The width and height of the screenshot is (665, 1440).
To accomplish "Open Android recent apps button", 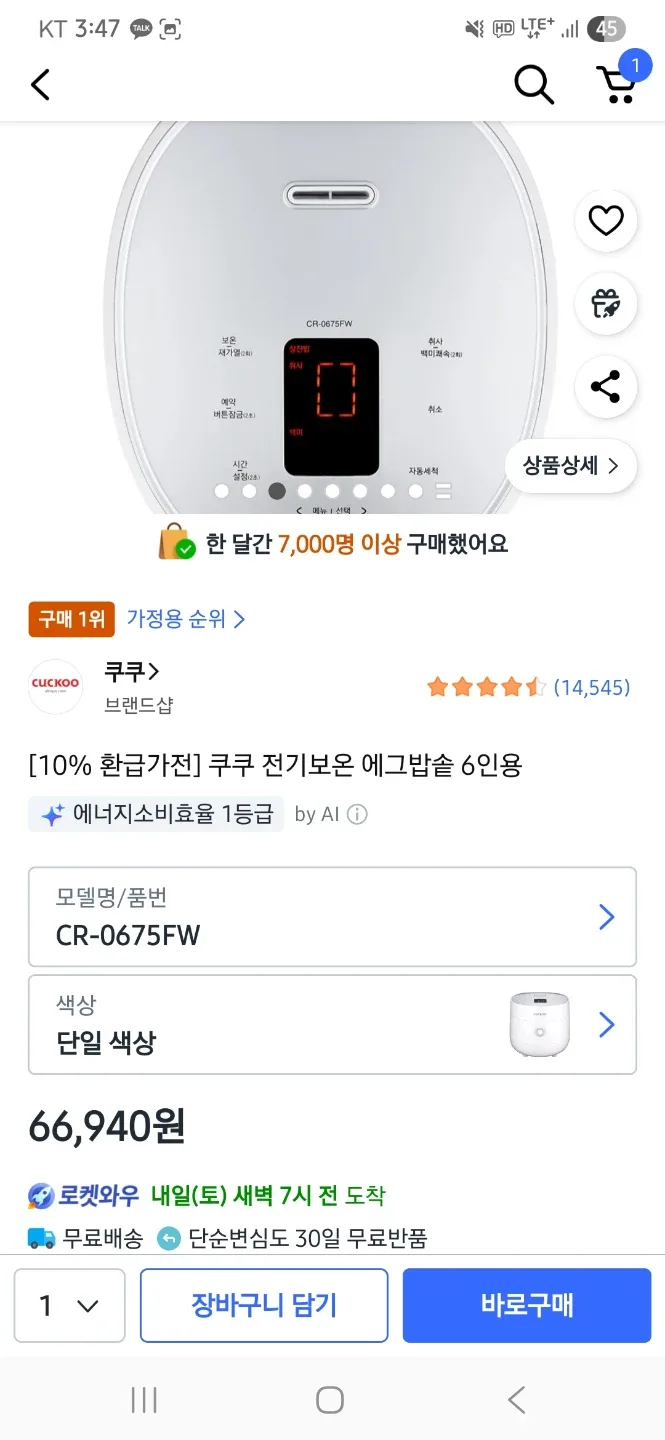I will pos(144,1400).
